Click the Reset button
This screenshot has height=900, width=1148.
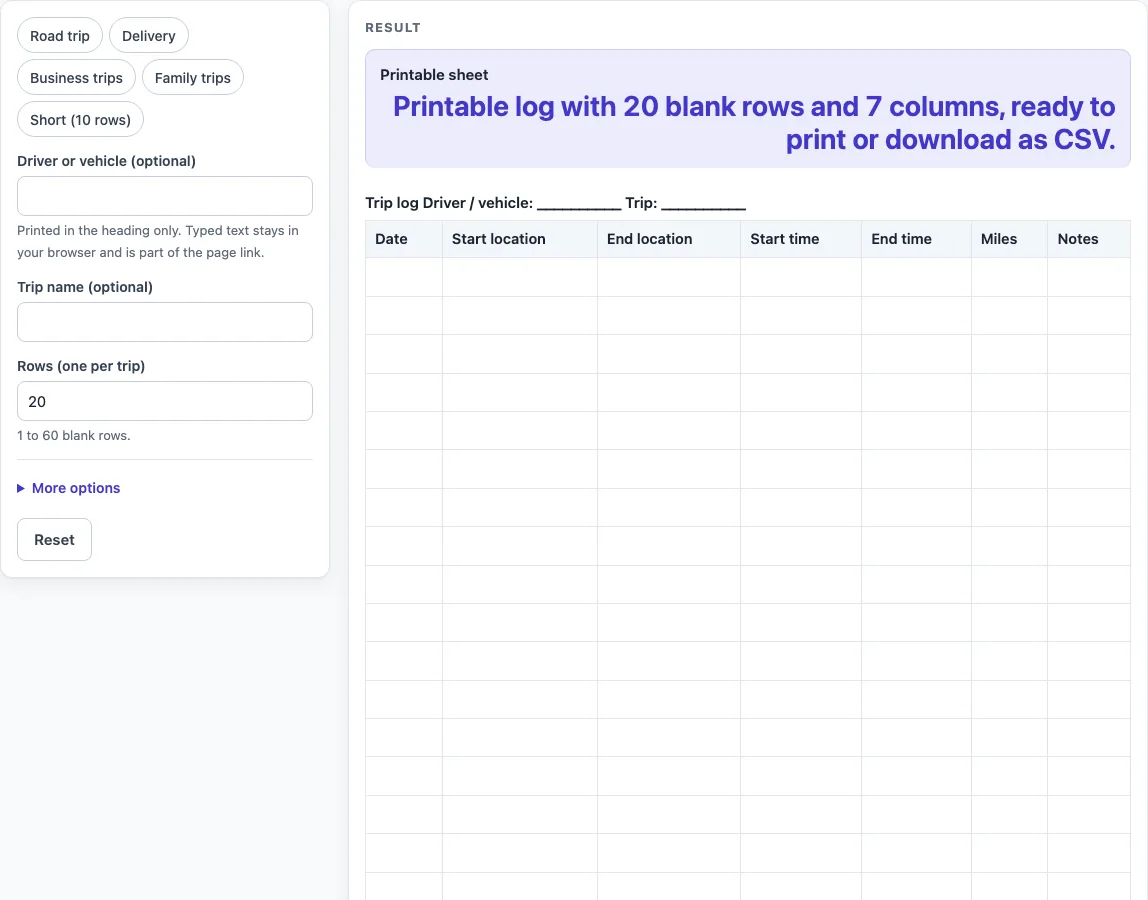(x=54, y=540)
